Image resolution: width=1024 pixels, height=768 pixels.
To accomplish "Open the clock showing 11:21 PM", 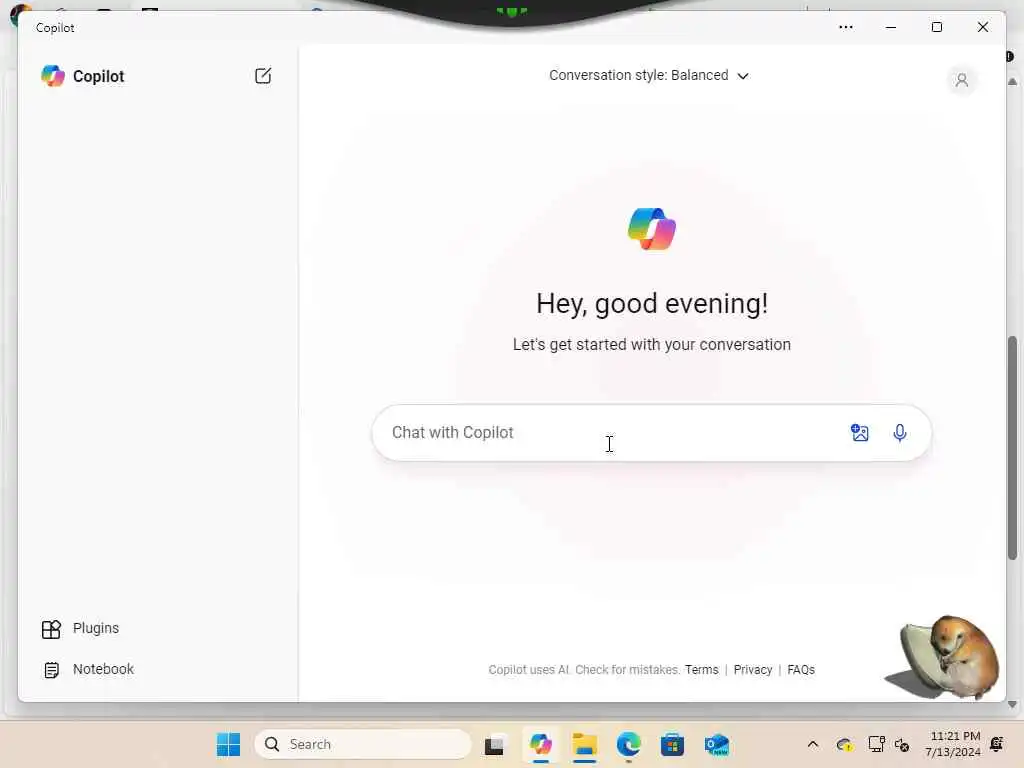I will pos(953,744).
